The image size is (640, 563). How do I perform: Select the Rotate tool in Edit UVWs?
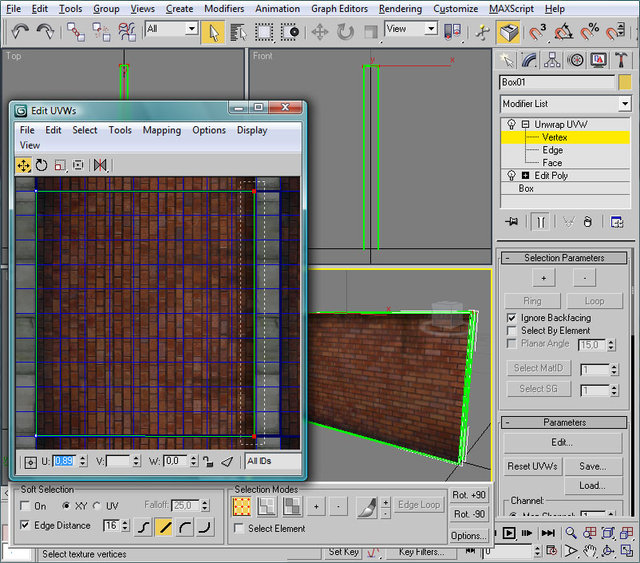[x=41, y=165]
